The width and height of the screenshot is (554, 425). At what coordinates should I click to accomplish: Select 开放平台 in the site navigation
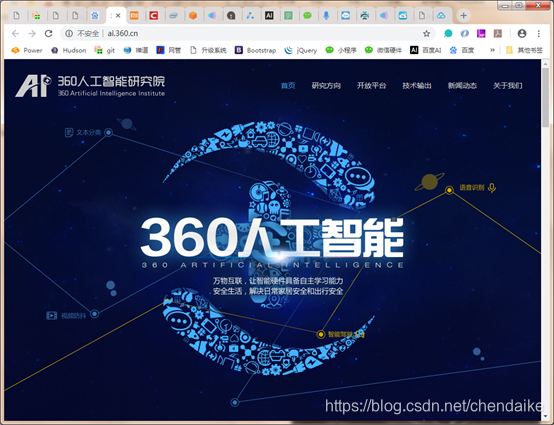pos(371,85)
